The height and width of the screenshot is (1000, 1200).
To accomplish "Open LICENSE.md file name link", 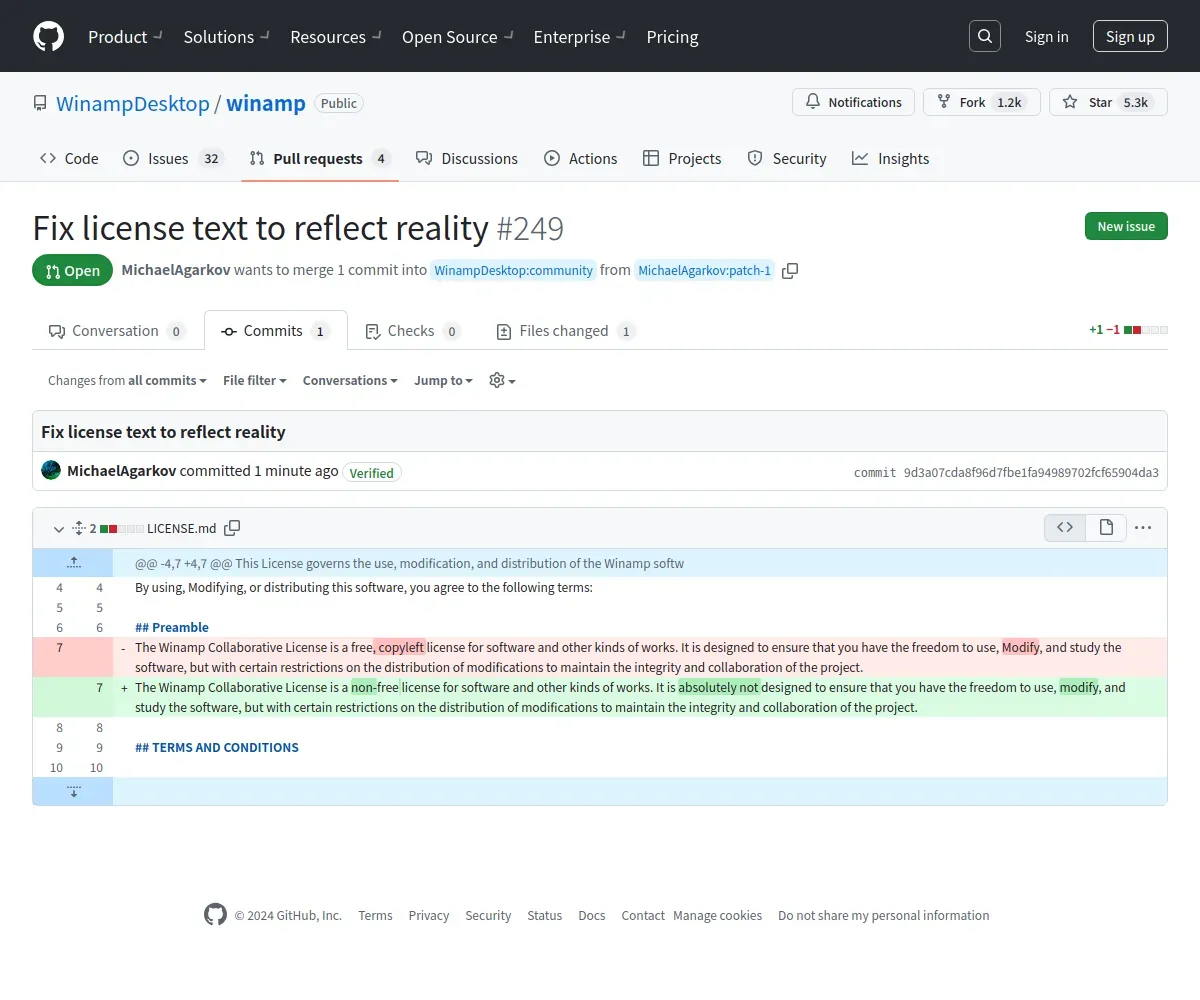I will click(x=181, y=528).
